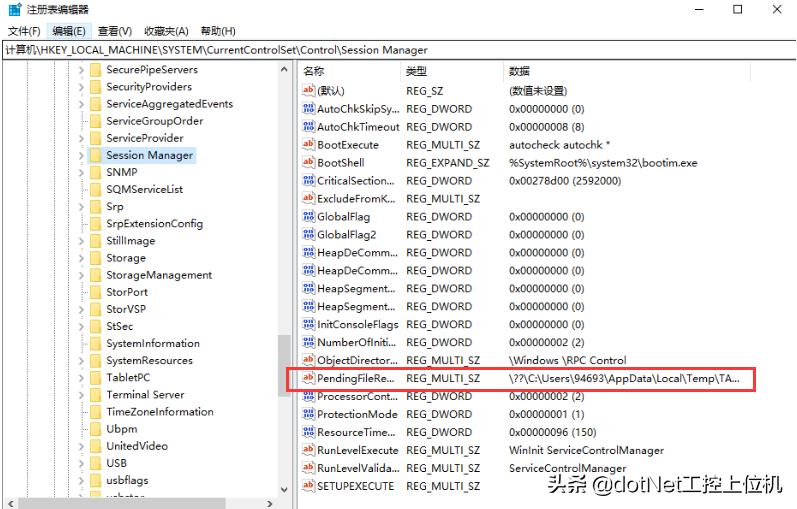Click the string icon of ObjectDirector...
The image size is (797, 509).
point(308,360)
